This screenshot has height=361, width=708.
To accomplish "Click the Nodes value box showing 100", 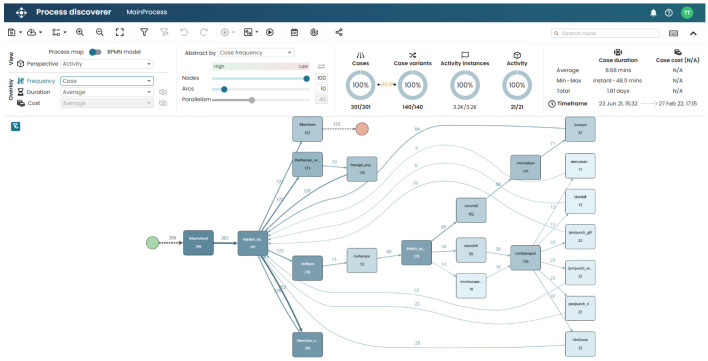I will coord(321,79).
